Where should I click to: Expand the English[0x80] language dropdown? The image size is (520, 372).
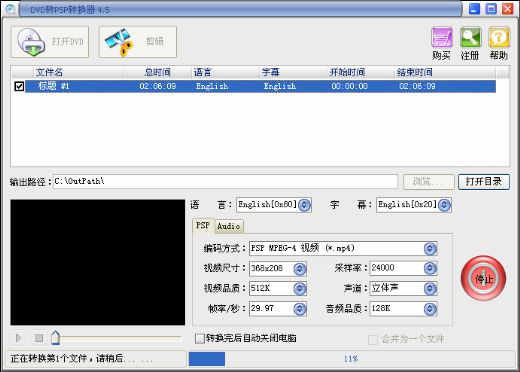[304, 205]
